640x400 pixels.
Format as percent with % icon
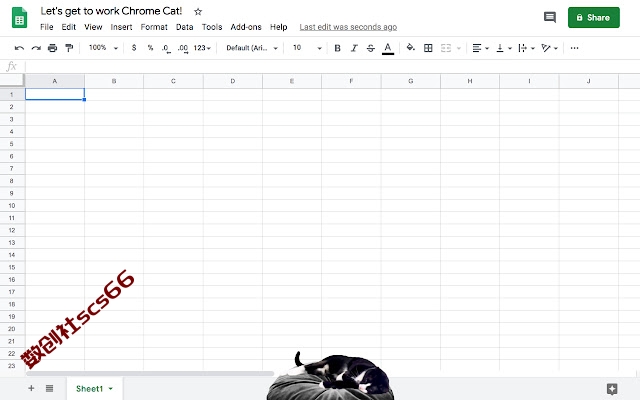[150, 48]
